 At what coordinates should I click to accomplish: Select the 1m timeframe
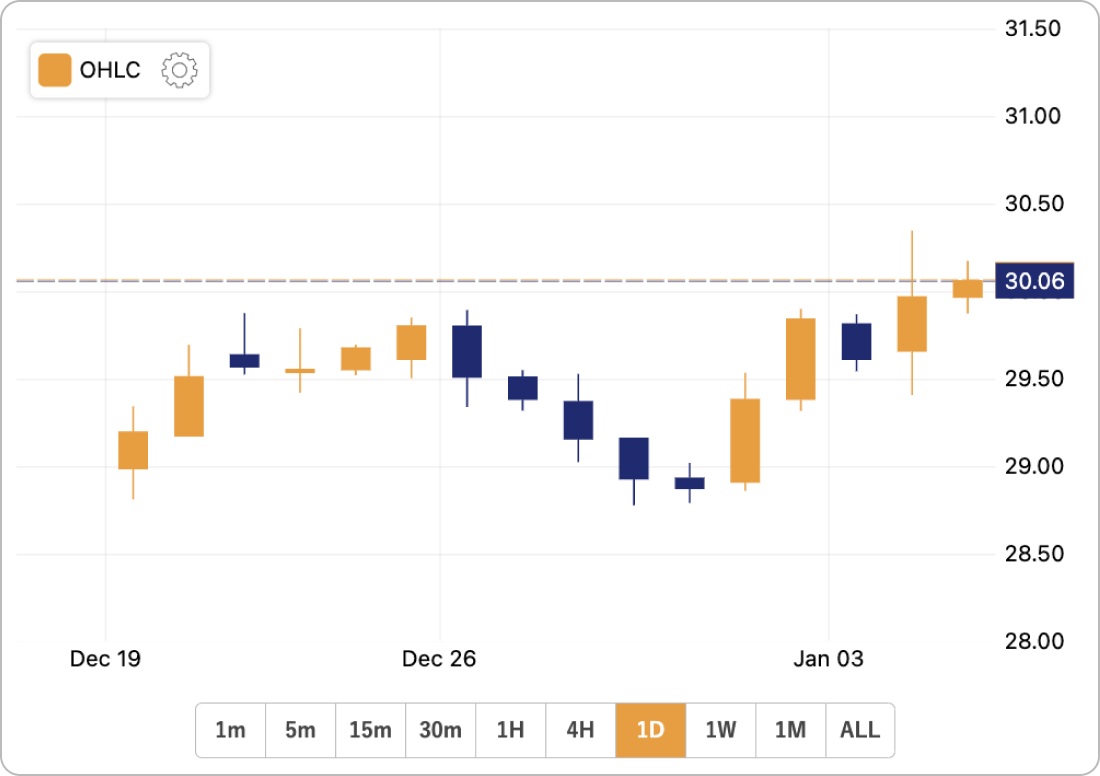(x=231, y=730)
